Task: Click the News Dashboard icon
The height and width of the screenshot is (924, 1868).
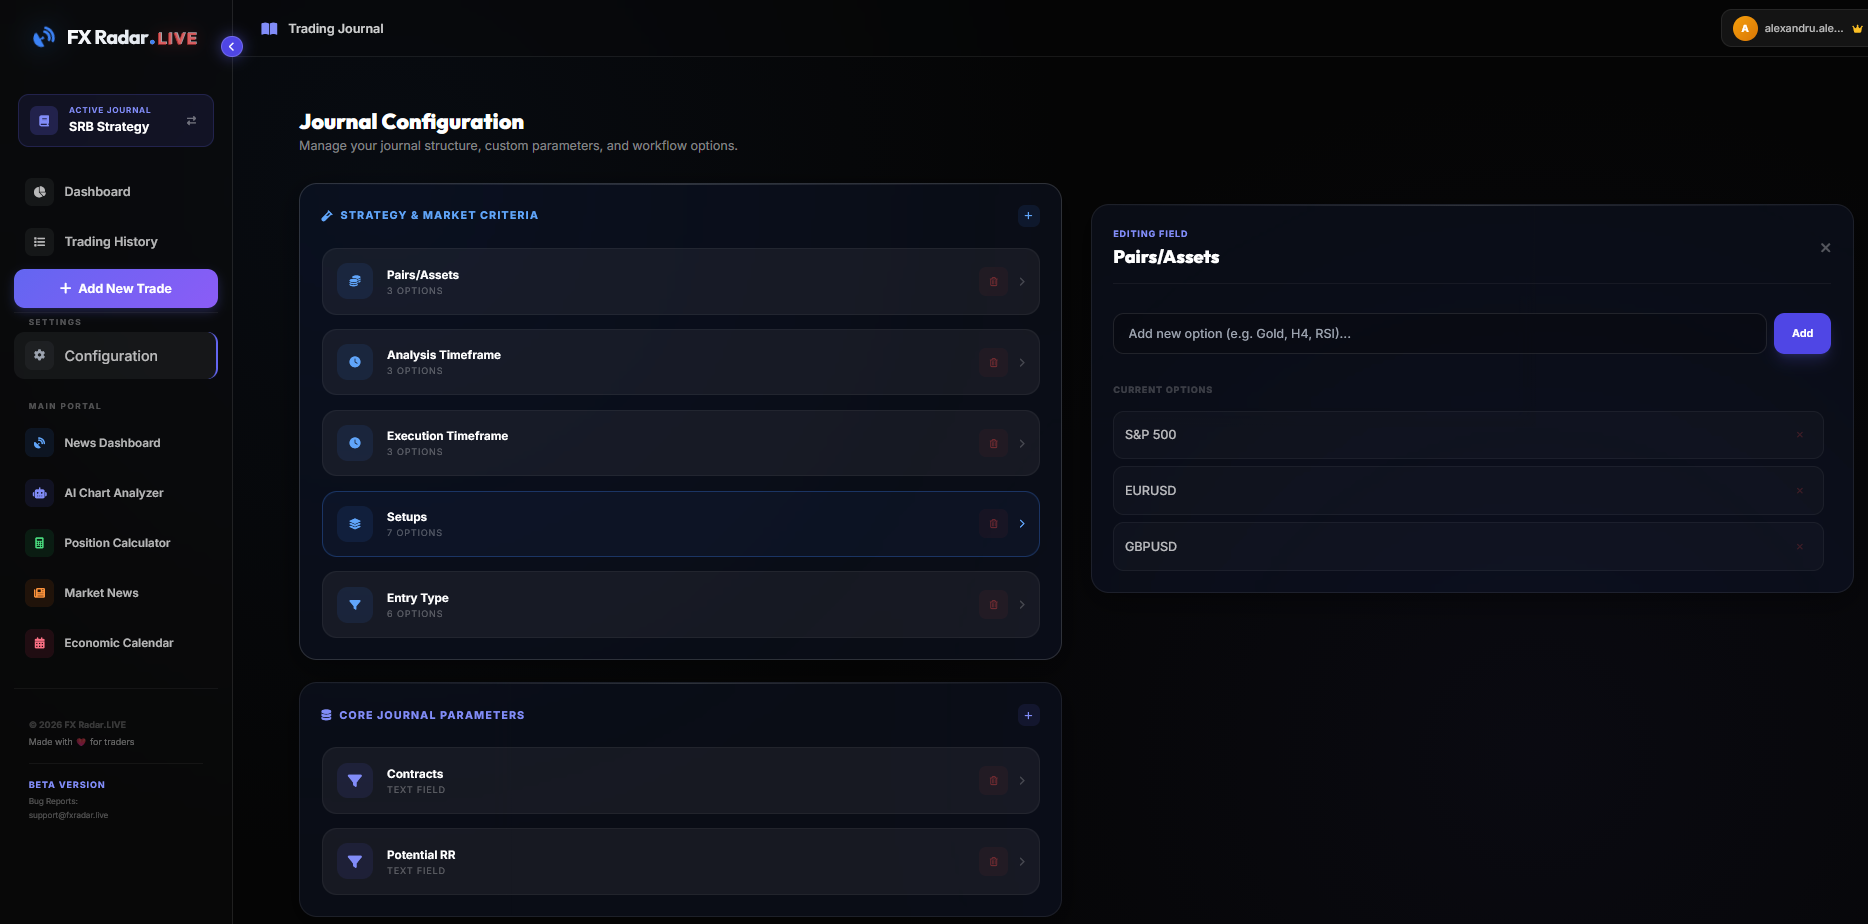Action: 39,443
